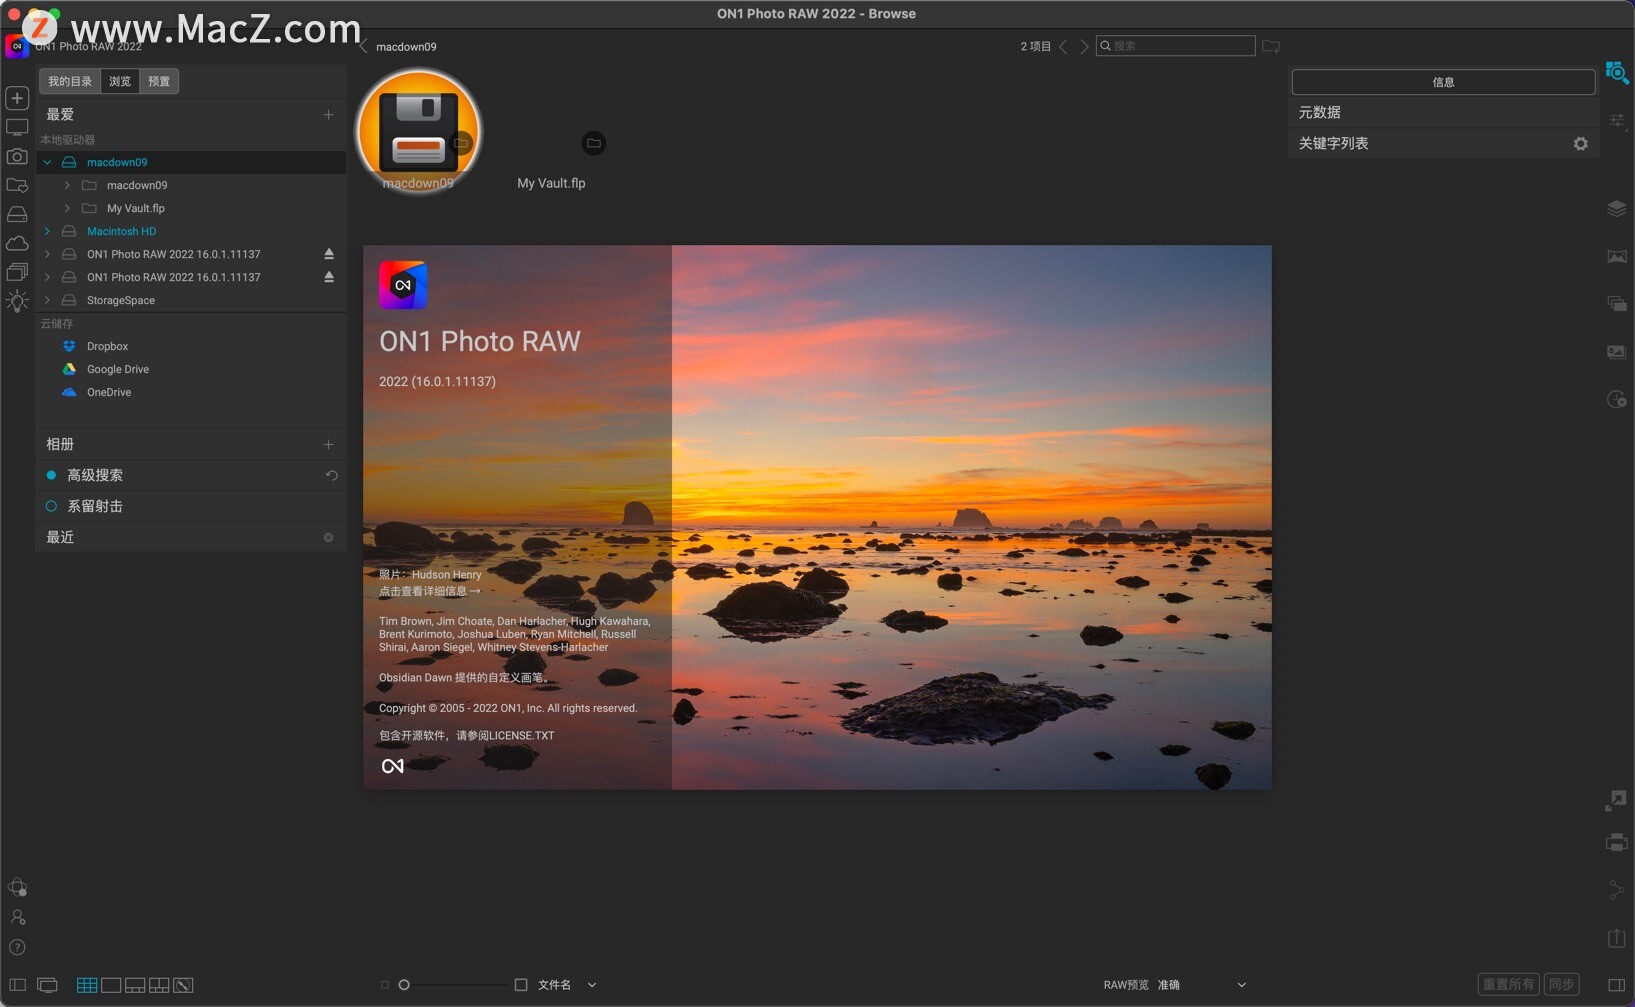Screen dimensions: 1635x1007
Task: Switch to 浏览 tab
Action: [x=120, y=81]
